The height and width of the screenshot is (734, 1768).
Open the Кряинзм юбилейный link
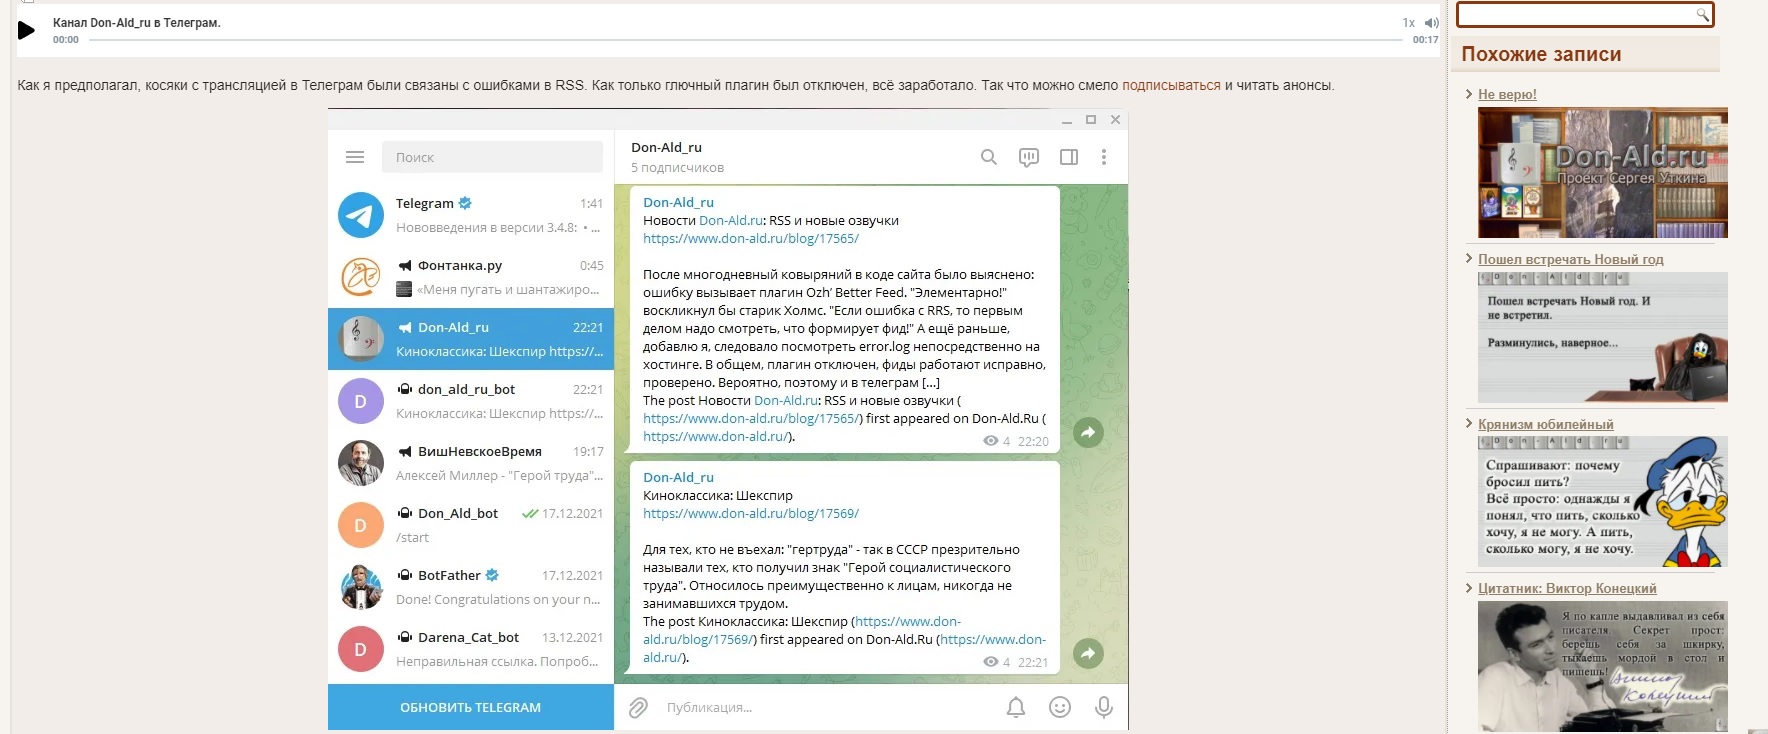point(1546,424)
